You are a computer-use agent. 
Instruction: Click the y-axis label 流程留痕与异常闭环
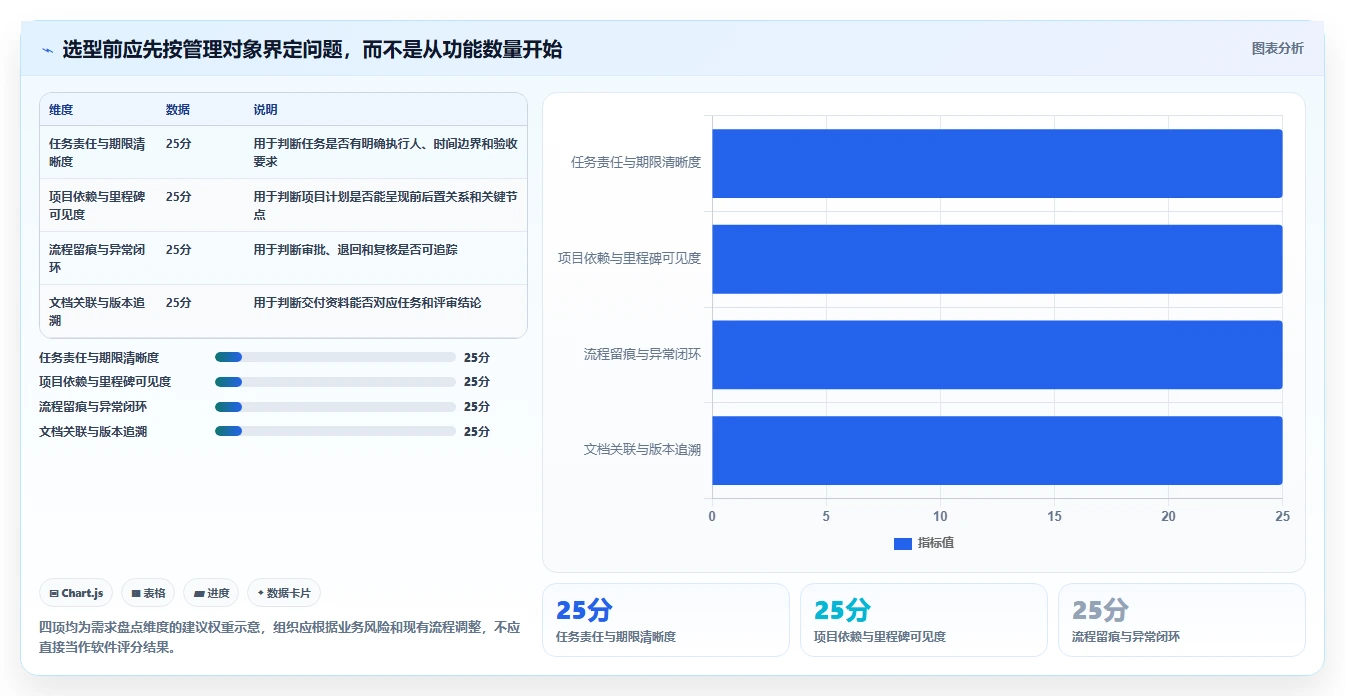tap(642, 354)
